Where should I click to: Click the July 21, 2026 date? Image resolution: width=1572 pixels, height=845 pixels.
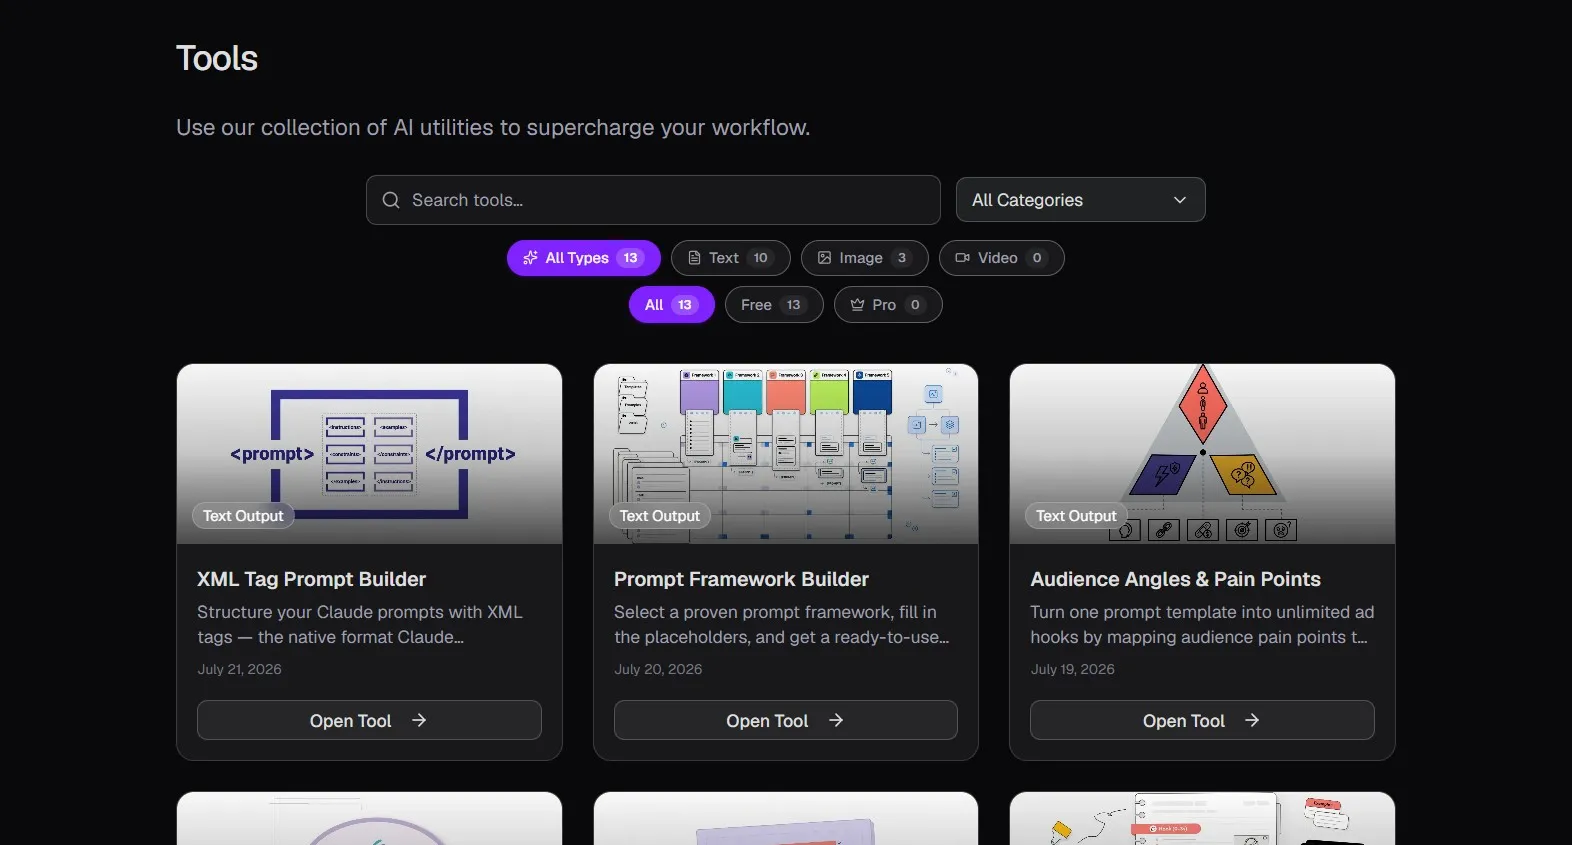[x=239, y=669]
